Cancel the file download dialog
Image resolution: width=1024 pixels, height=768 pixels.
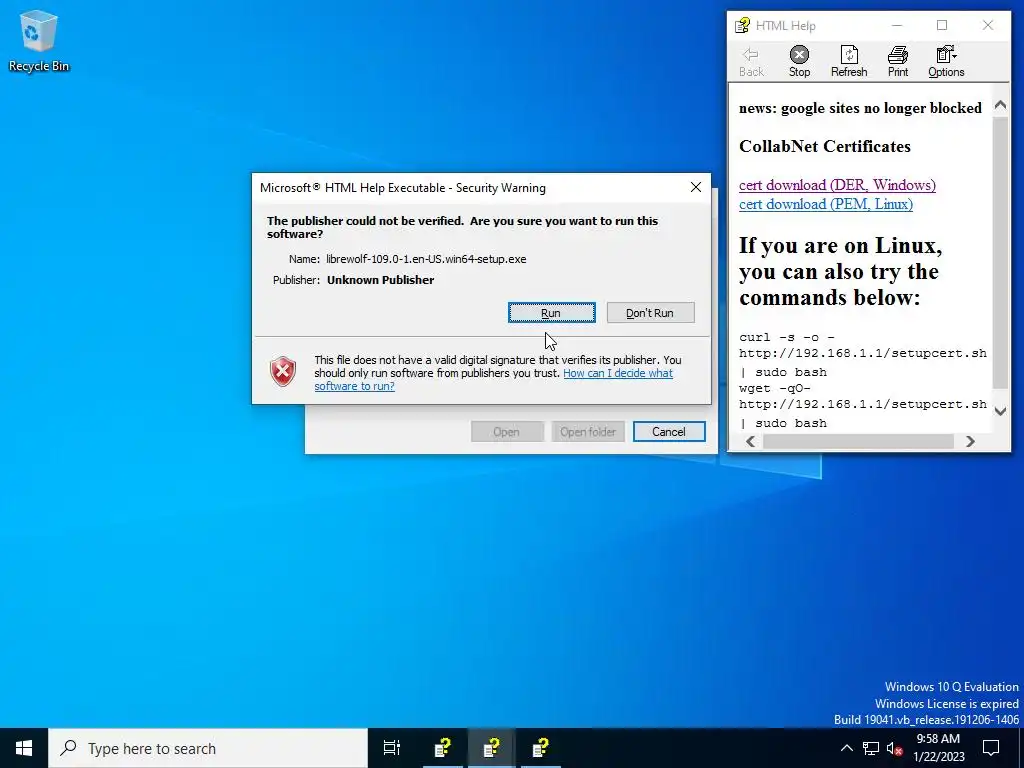(x=669, y=432)
